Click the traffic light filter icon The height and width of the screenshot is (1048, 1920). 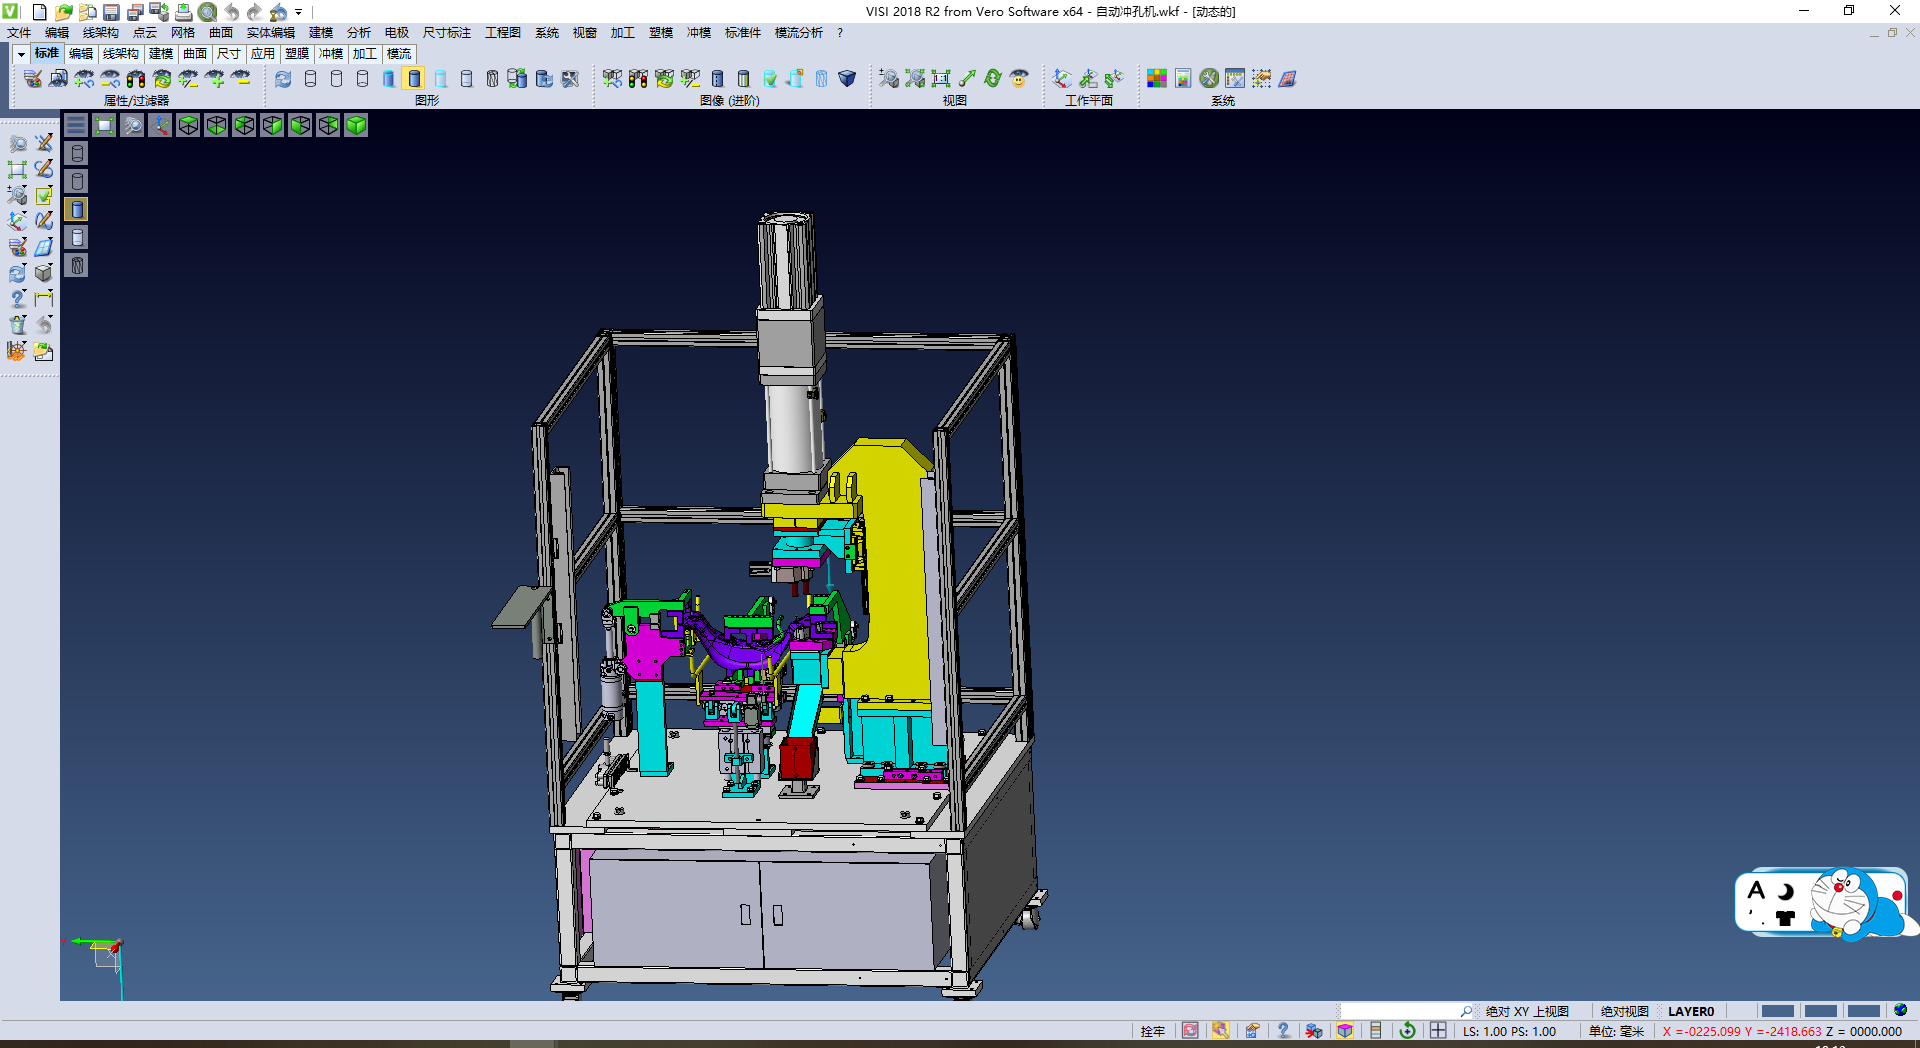point(137,79)
